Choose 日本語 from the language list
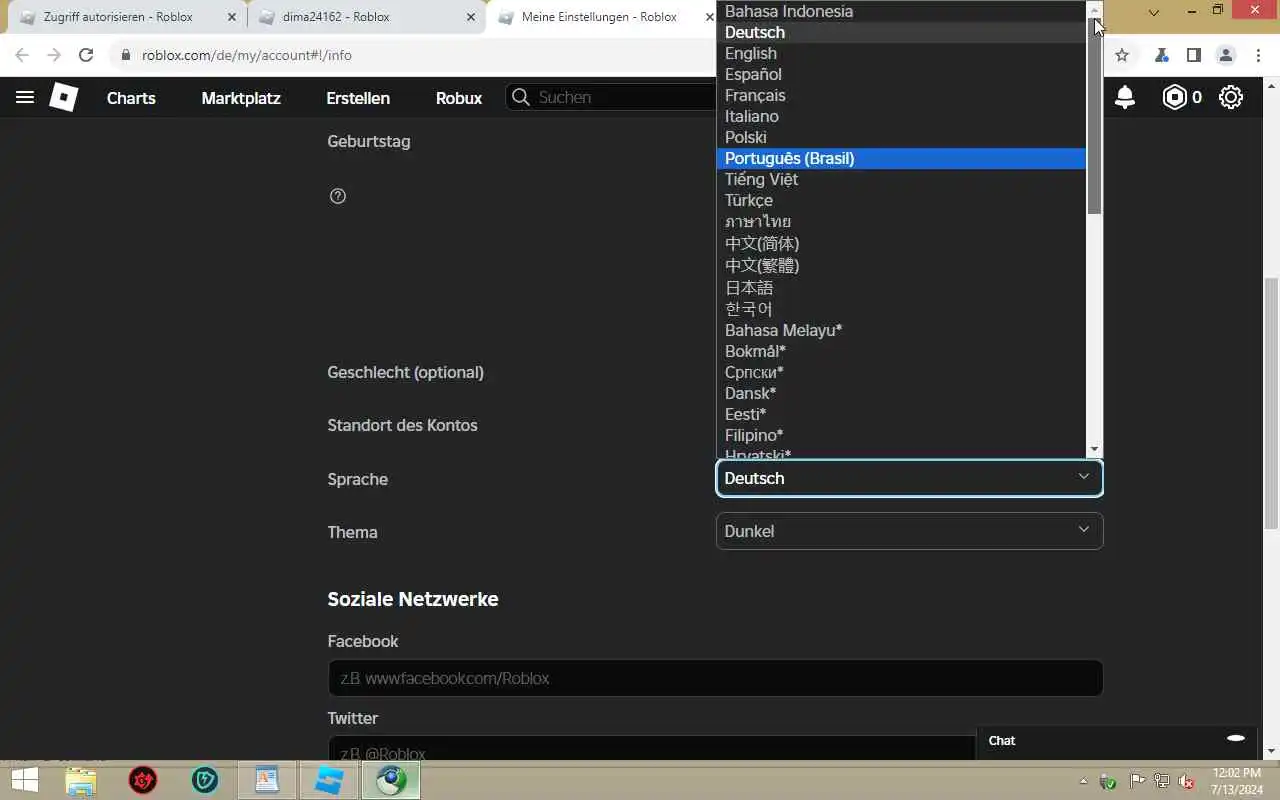Viewport: 1280px width, 800px height. pos(901,287)
